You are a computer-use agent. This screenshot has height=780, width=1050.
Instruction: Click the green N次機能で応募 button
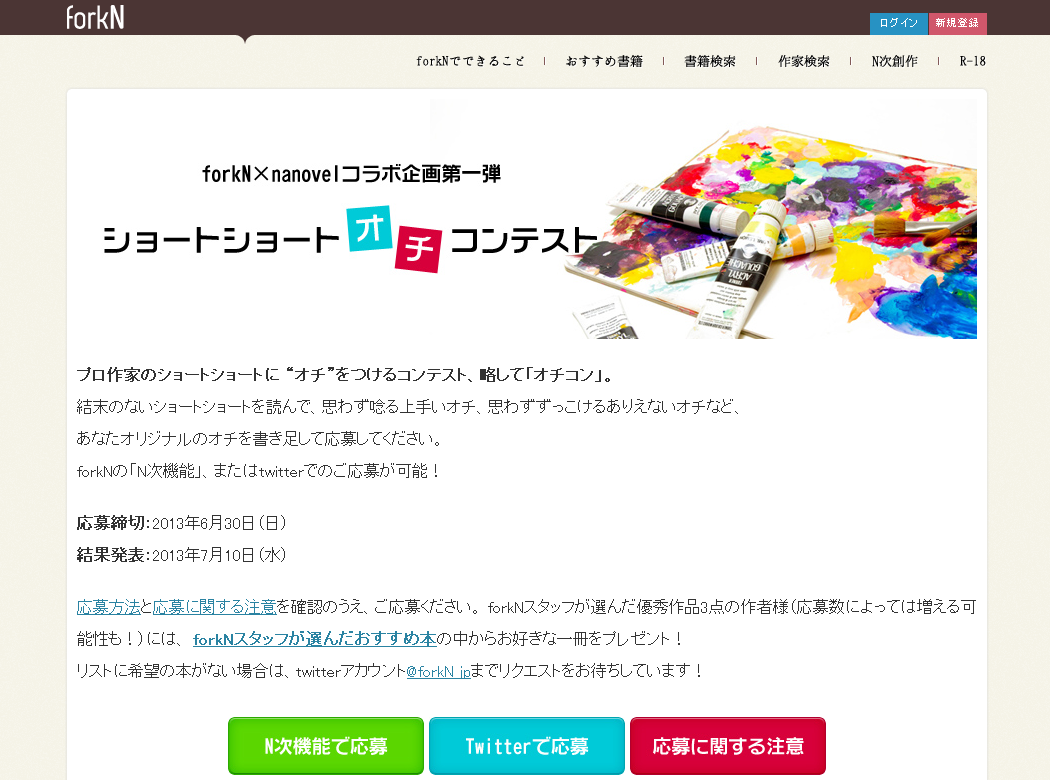point(326,746)
